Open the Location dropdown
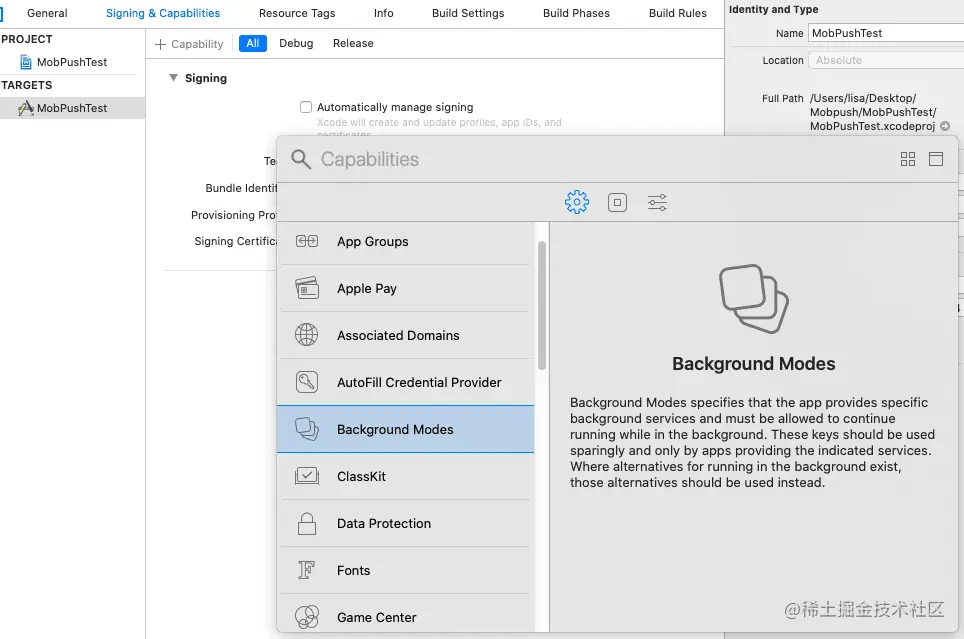The width and height of the screenshot is (964, 639). tap(885, 60)
